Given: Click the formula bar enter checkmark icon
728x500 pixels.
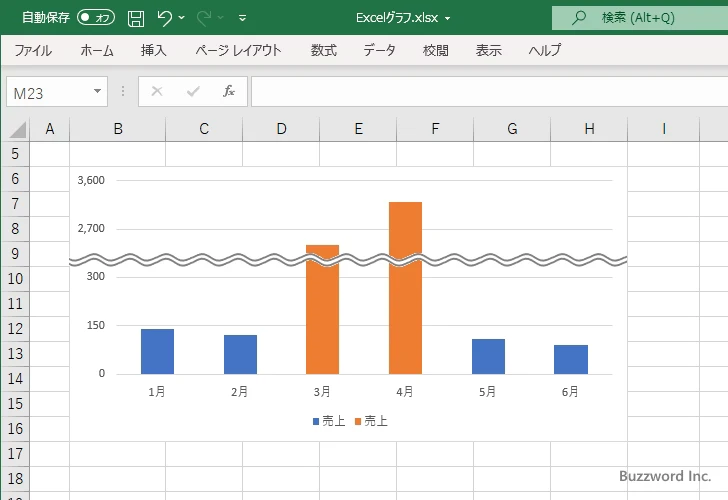Looking at the screenshot, I should click(x=193, y=92).
